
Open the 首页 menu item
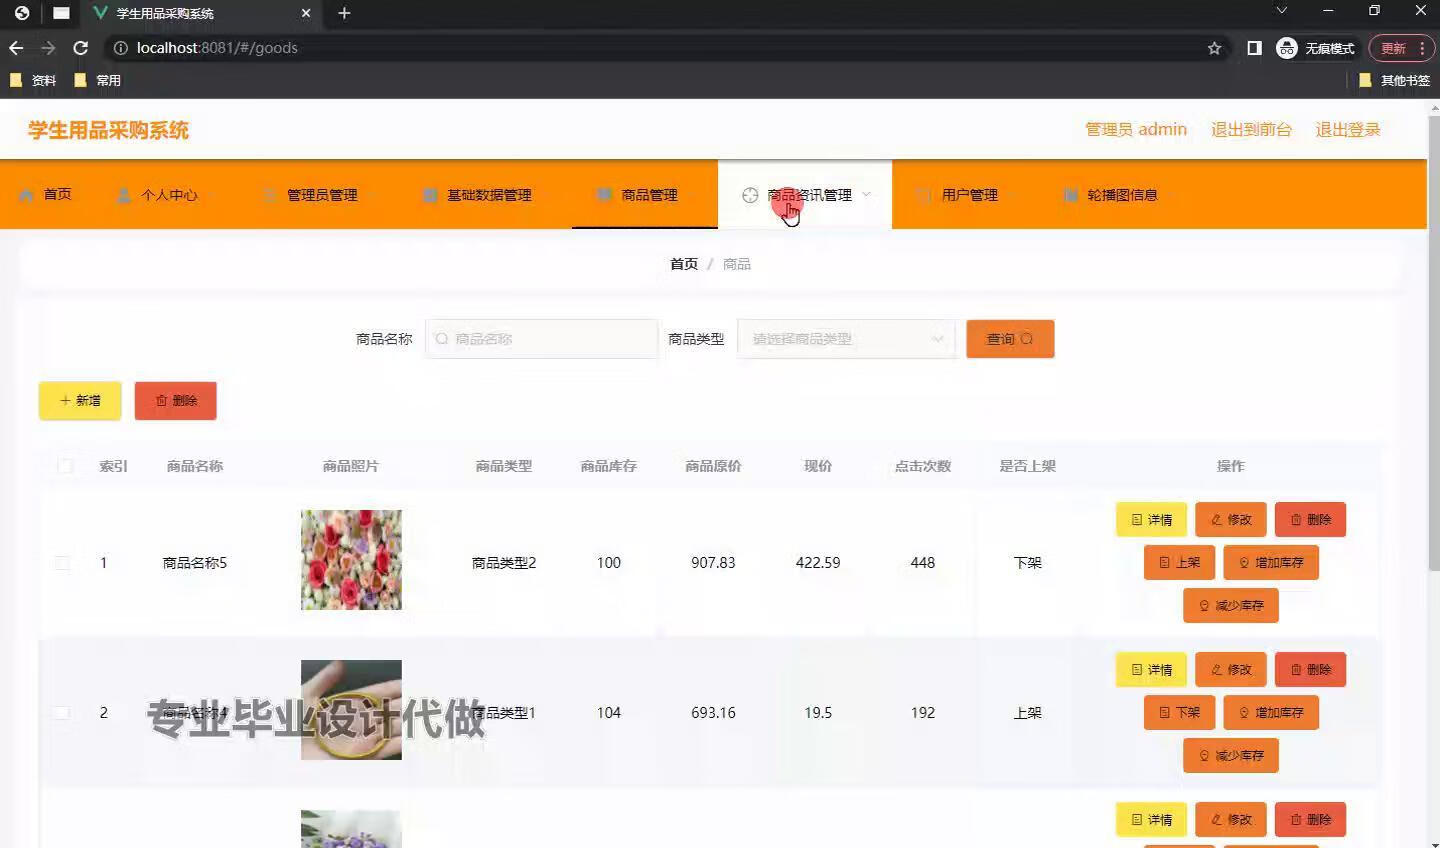tap(46, 195)
